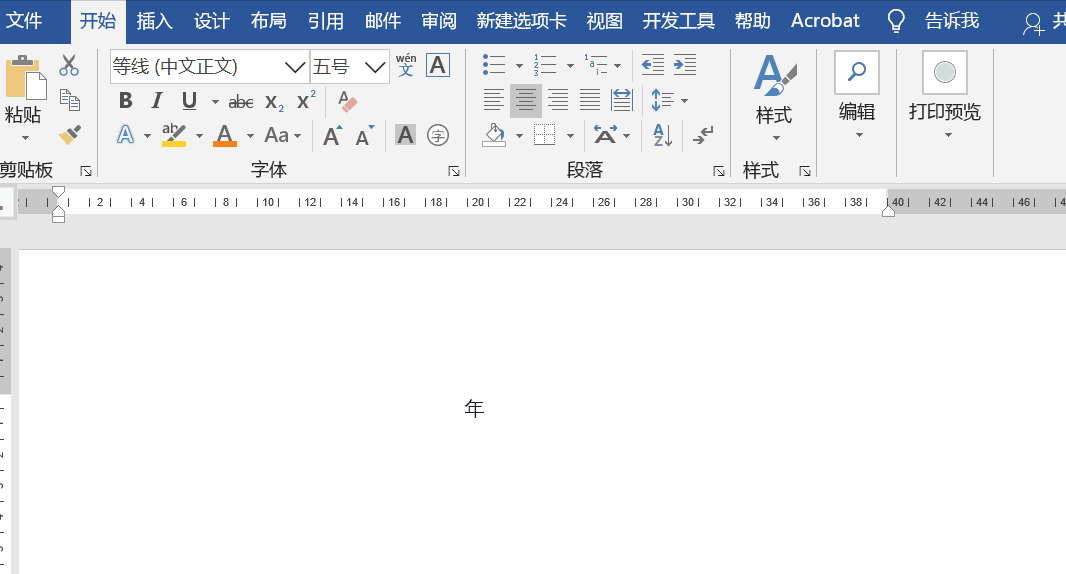Decrease font size button
1066x574 pixels.
[x=365, y=135]
